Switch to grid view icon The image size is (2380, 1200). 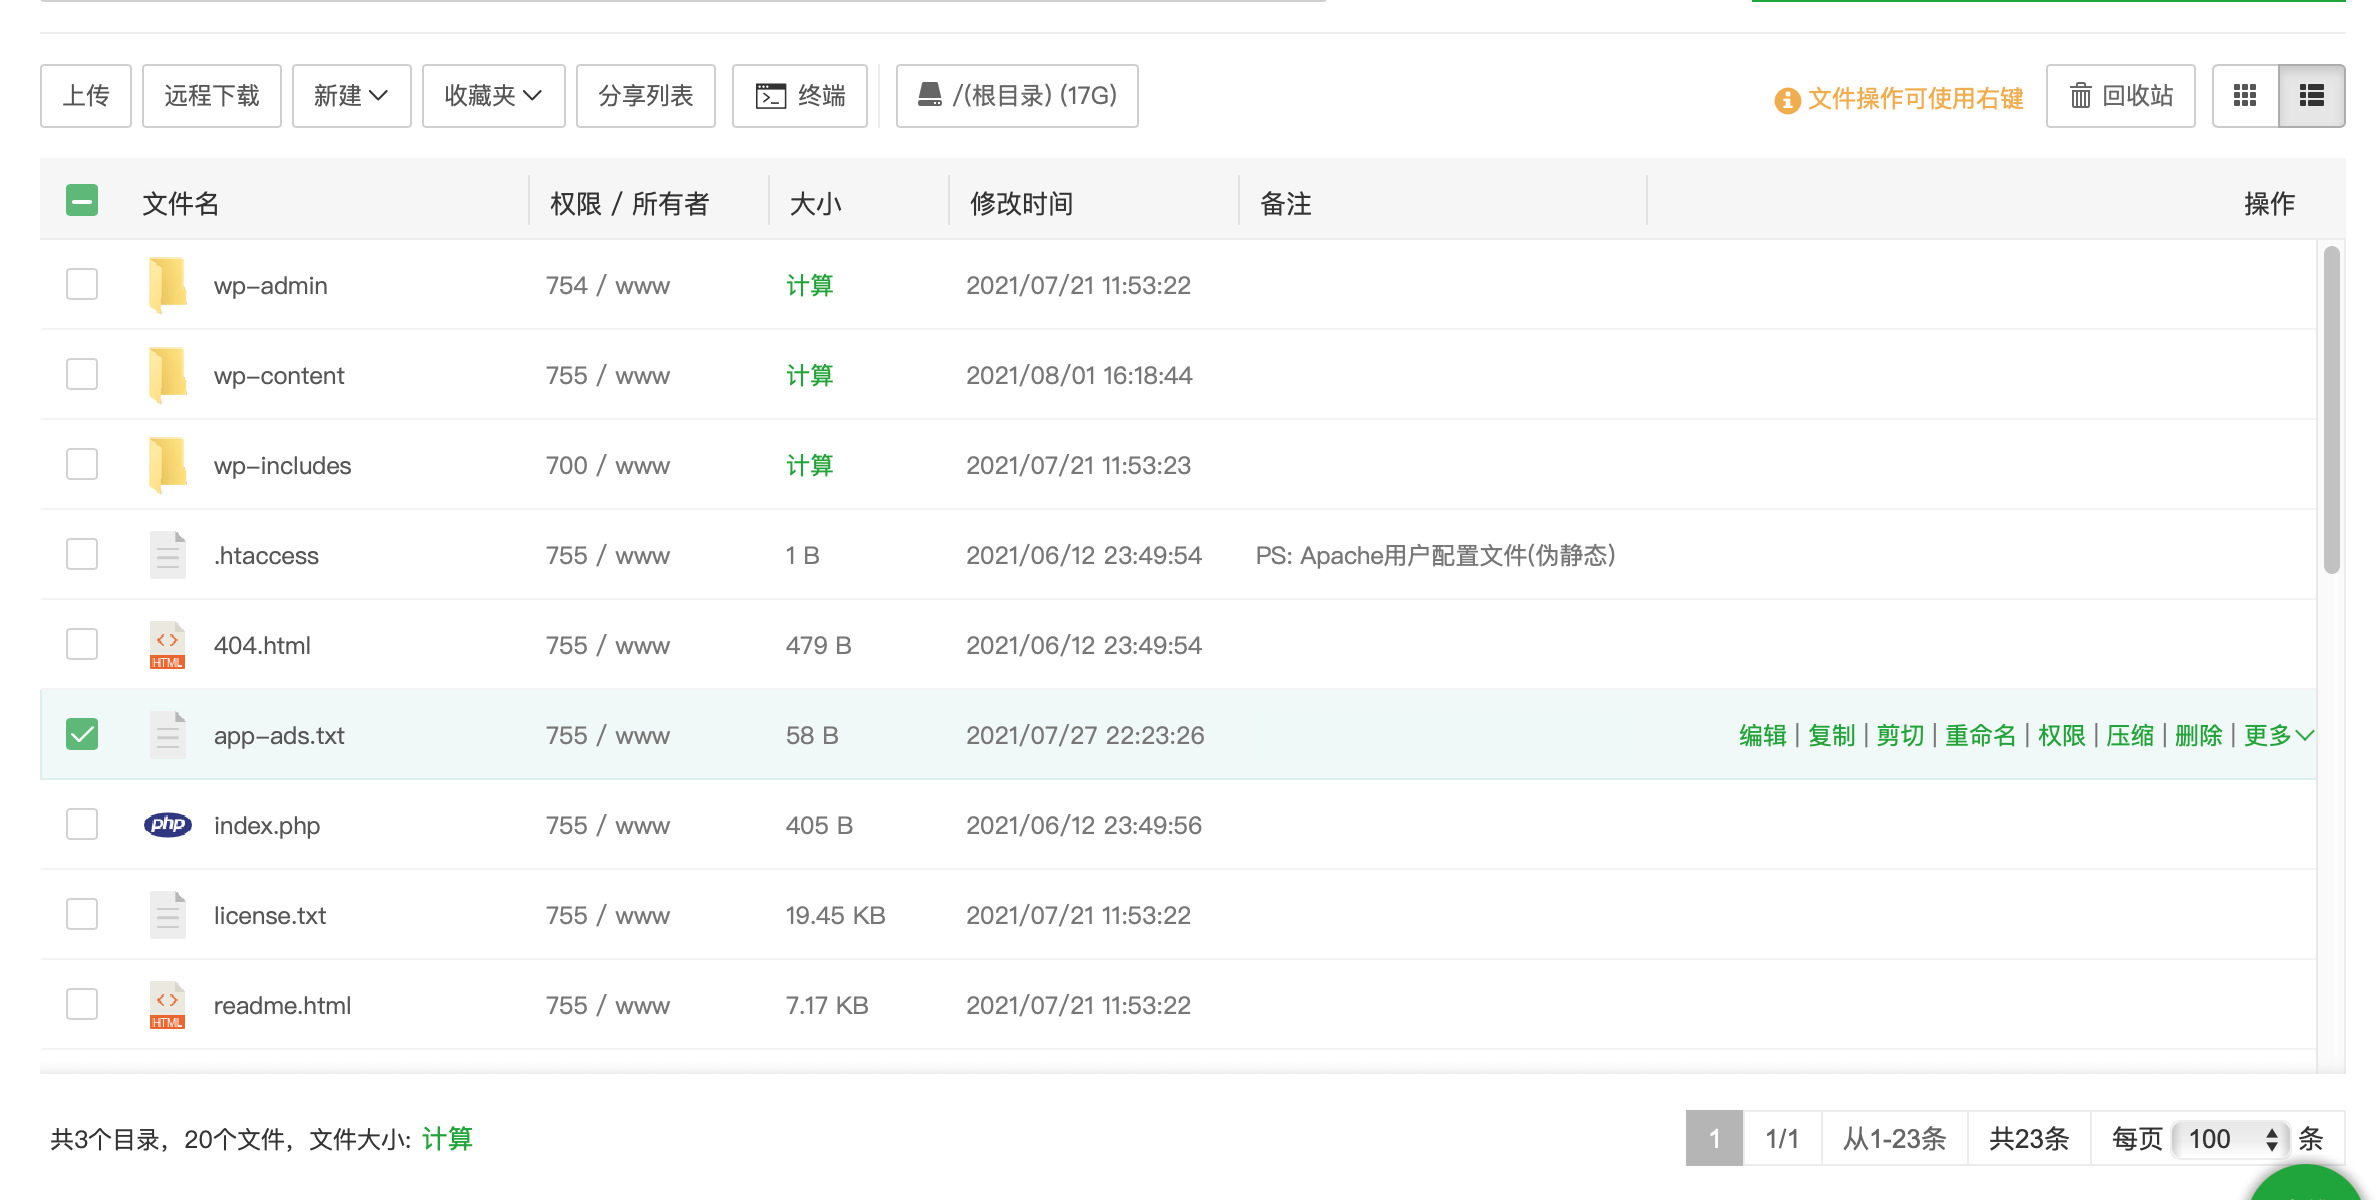tap(2245, 96)
